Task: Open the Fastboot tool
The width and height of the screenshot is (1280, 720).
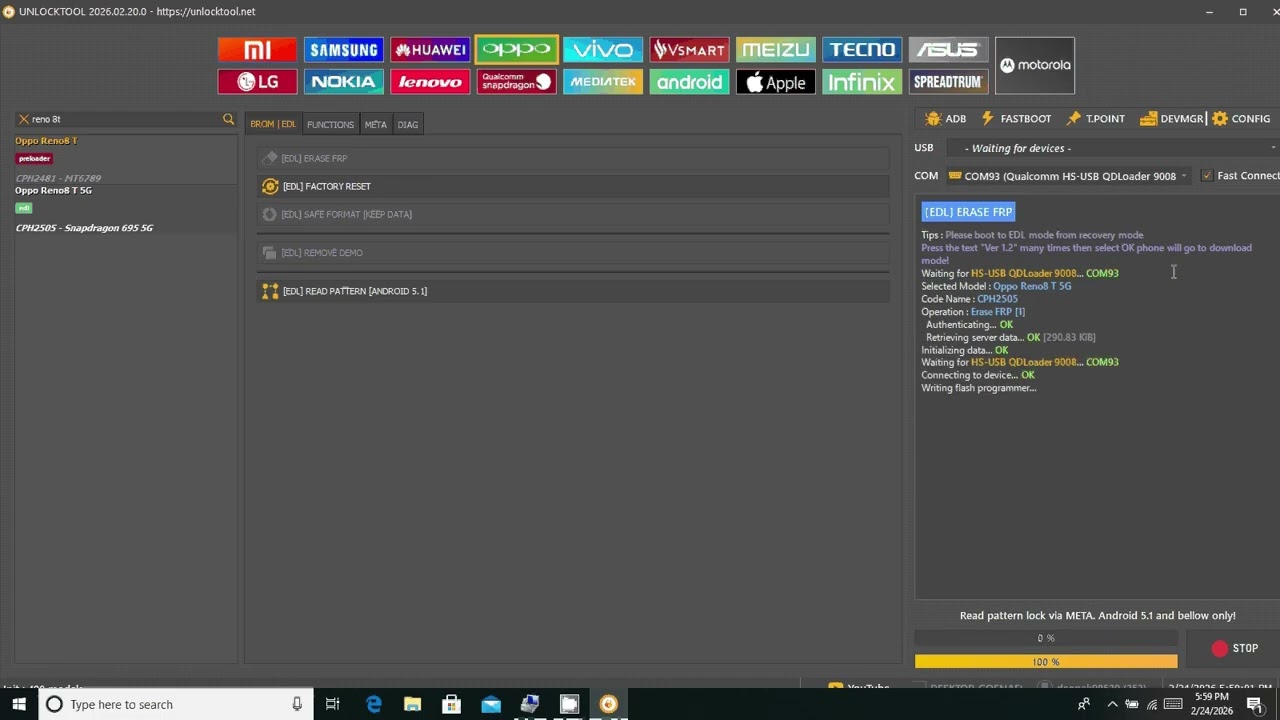Action: pos(1016,118)
